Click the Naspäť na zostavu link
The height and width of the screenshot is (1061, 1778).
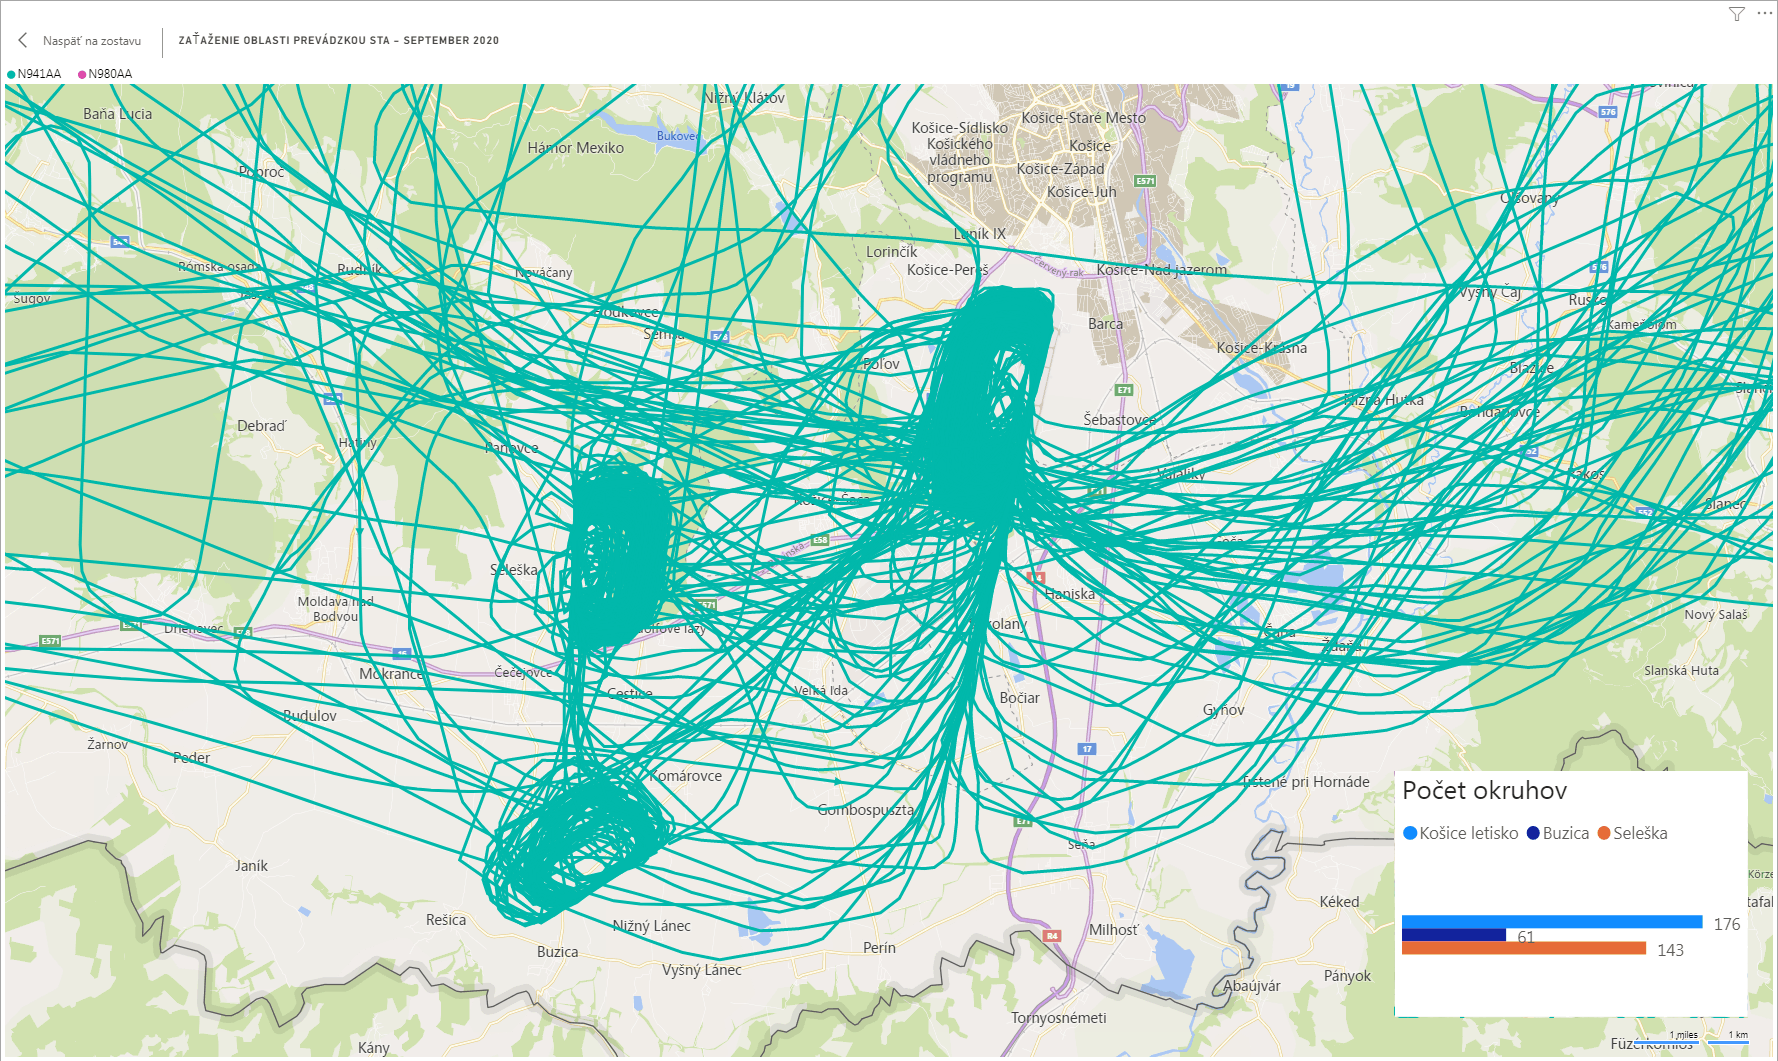(91, 41)
